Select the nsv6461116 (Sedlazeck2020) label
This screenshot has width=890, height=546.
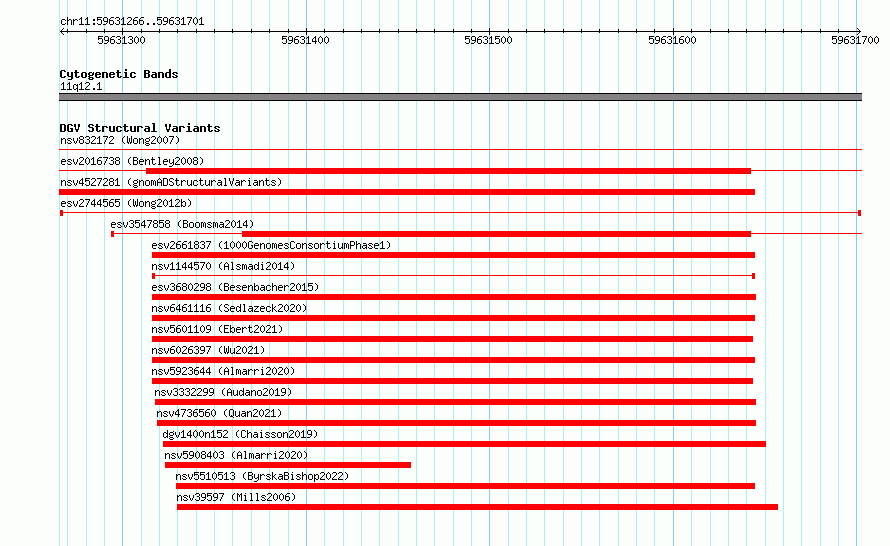(229, 308)
